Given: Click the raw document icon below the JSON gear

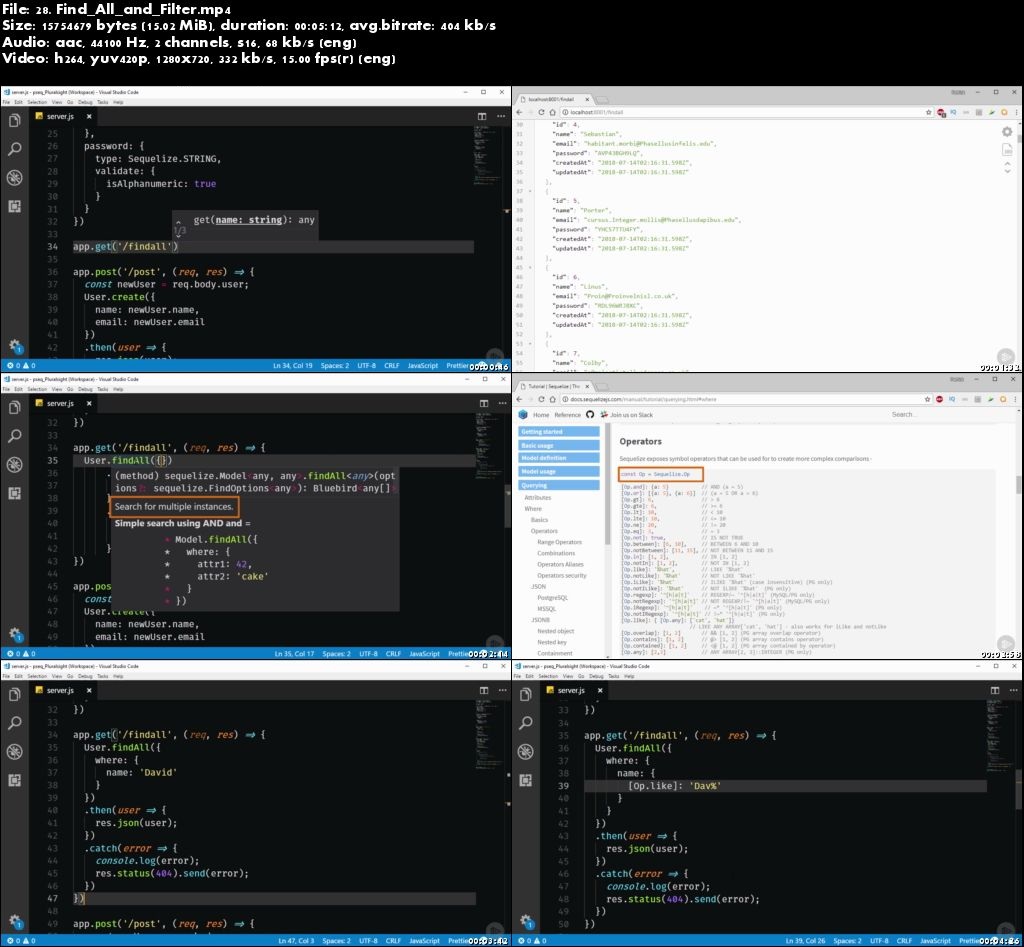Looking at the screenshot, I should click(x=1007, y=150).
